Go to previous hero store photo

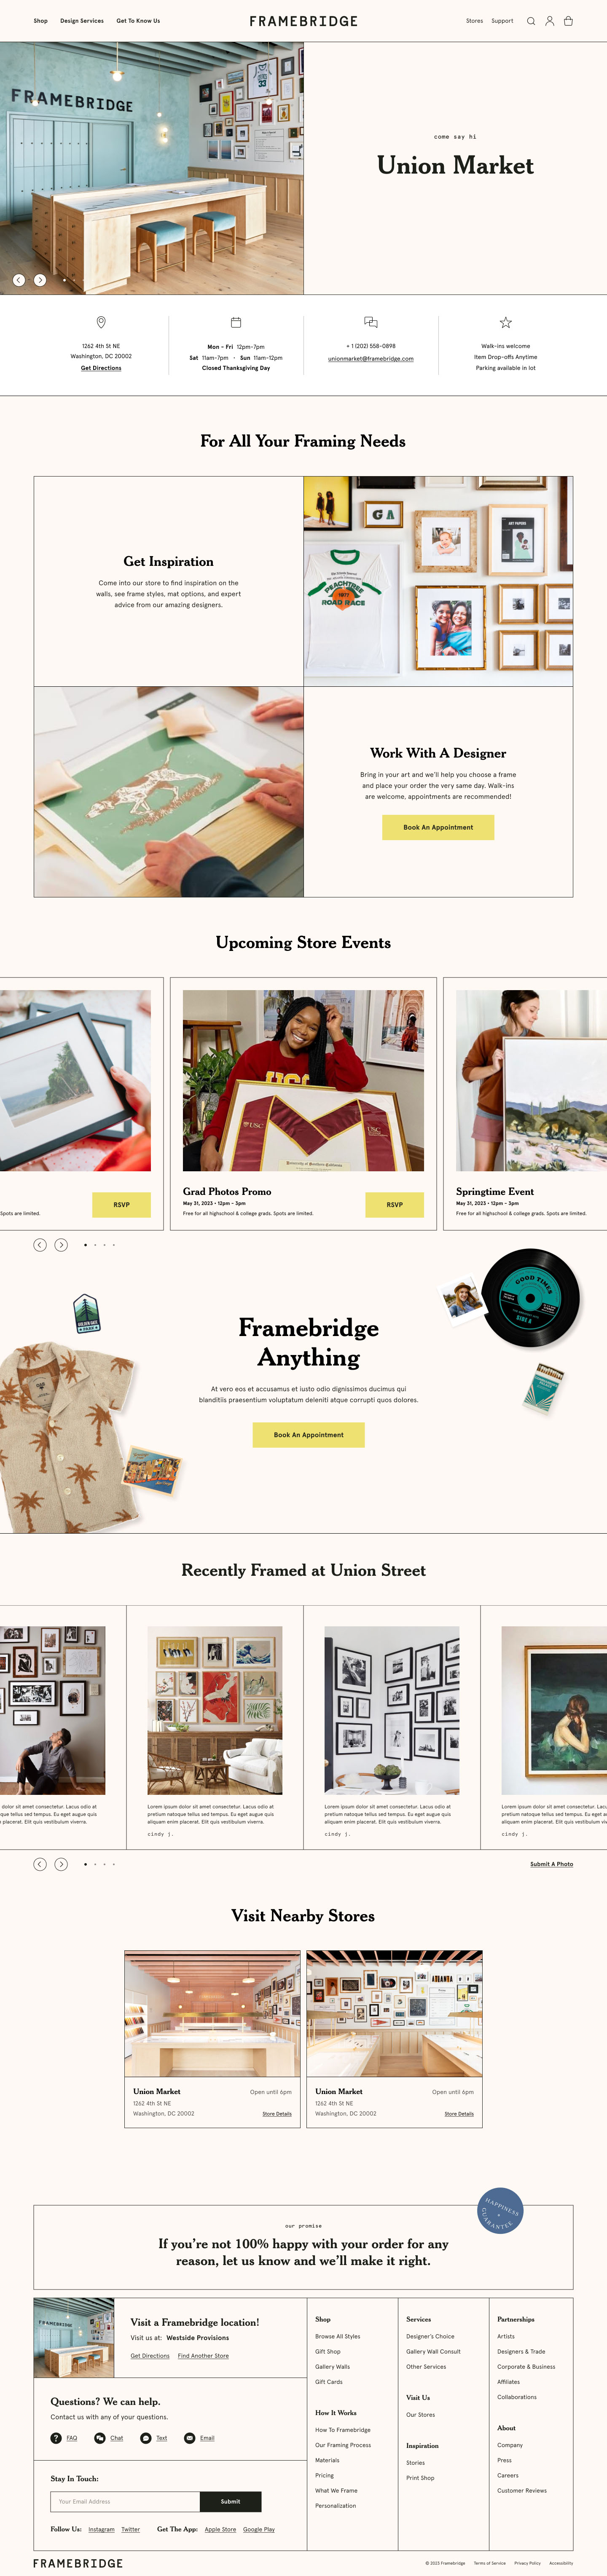pos(19,280)
